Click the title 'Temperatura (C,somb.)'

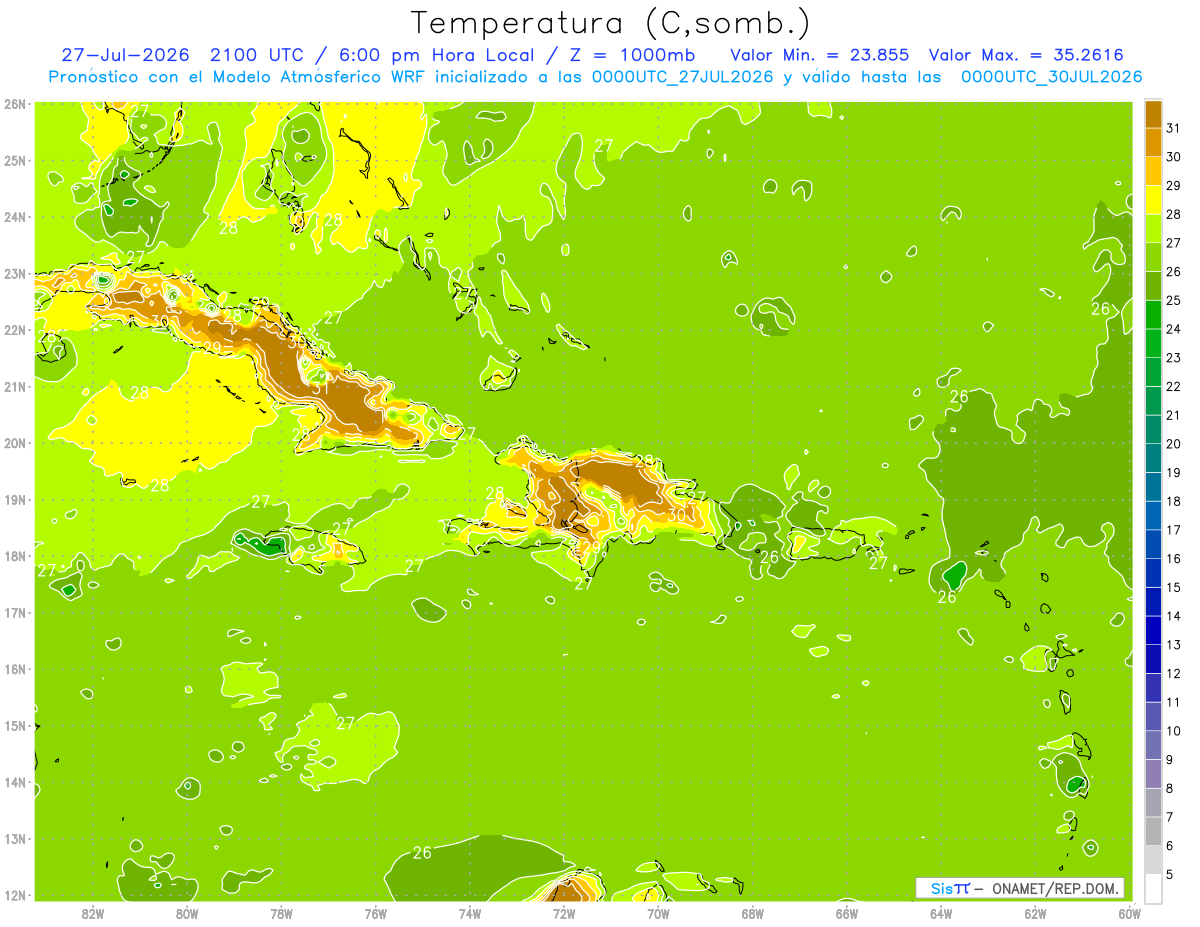pyautogui.click(x=611, y=24)
